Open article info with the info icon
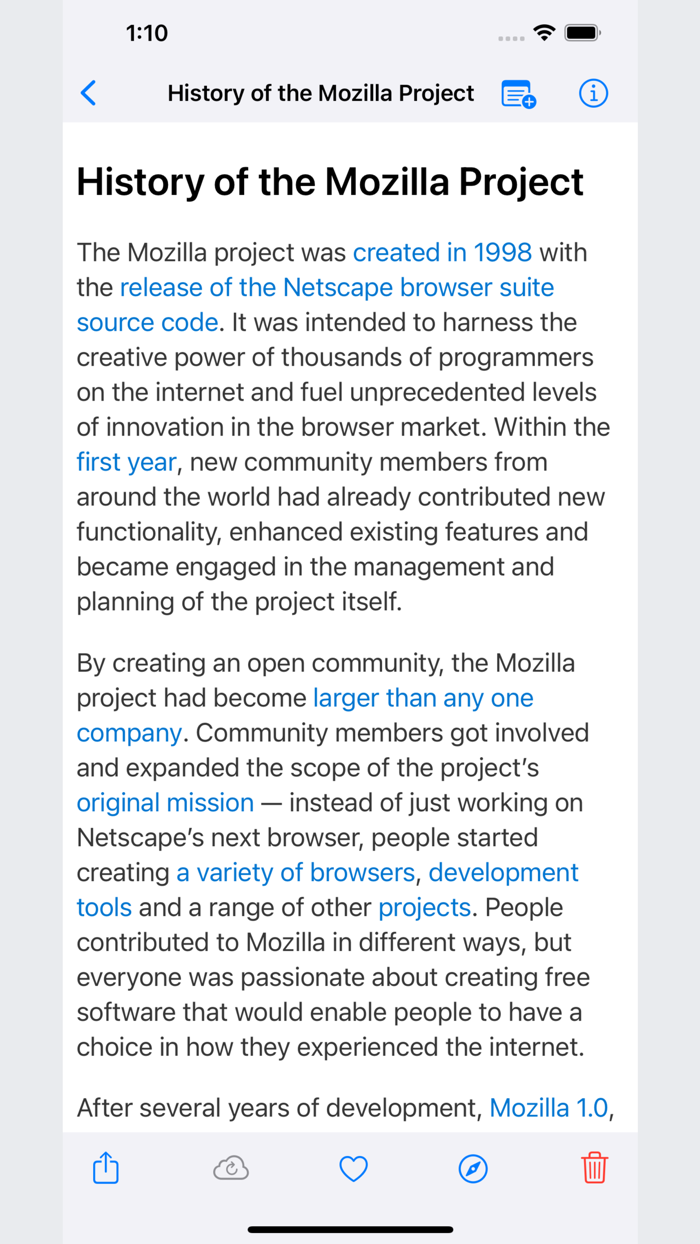 point(593,93)
